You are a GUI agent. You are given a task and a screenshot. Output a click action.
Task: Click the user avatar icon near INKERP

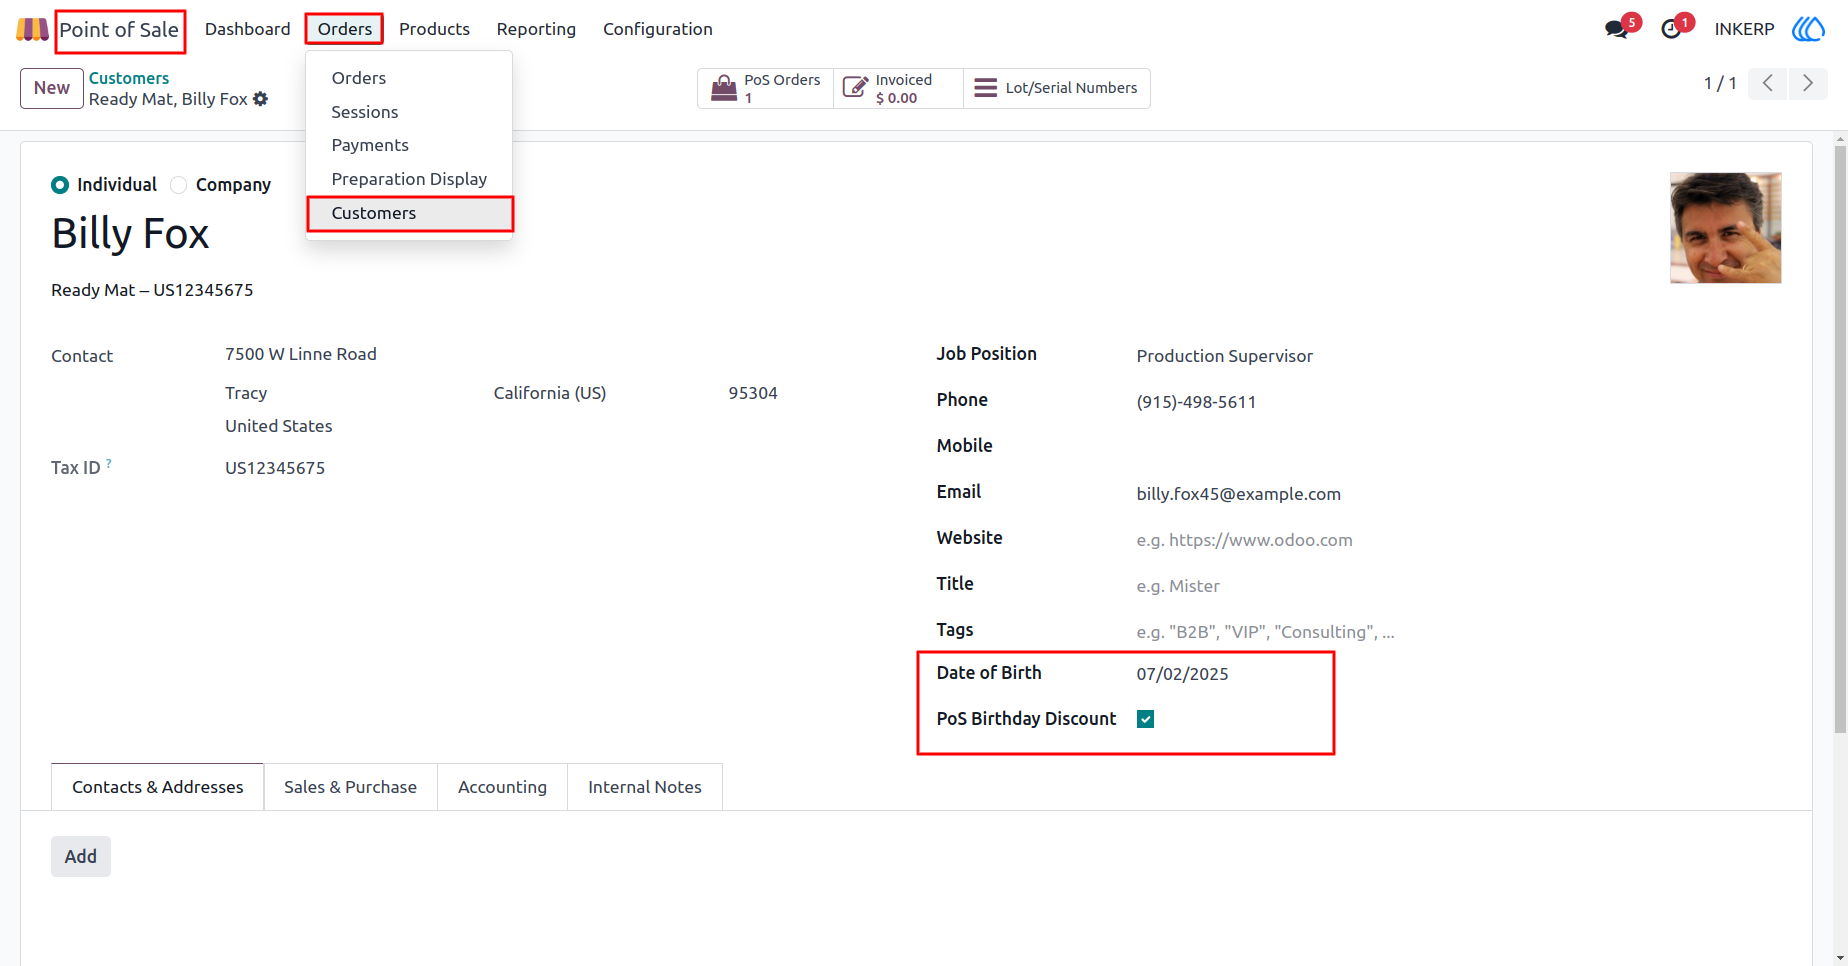[x=1808, y=29]
